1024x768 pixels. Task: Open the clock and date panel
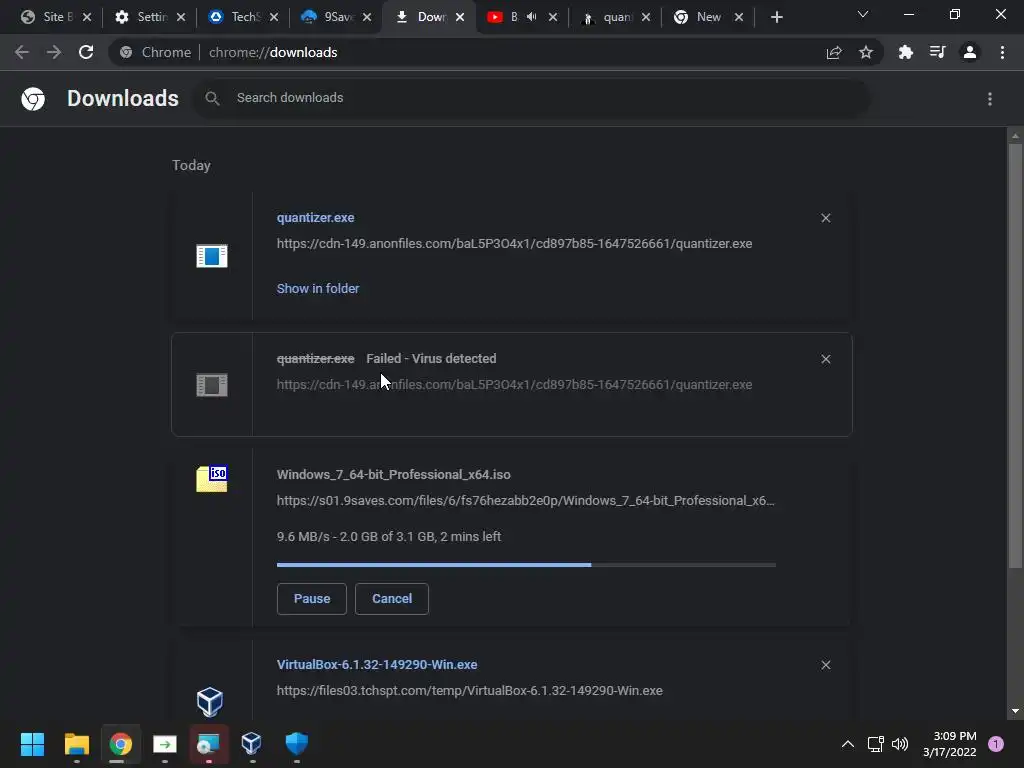click(x=950, y=744)
